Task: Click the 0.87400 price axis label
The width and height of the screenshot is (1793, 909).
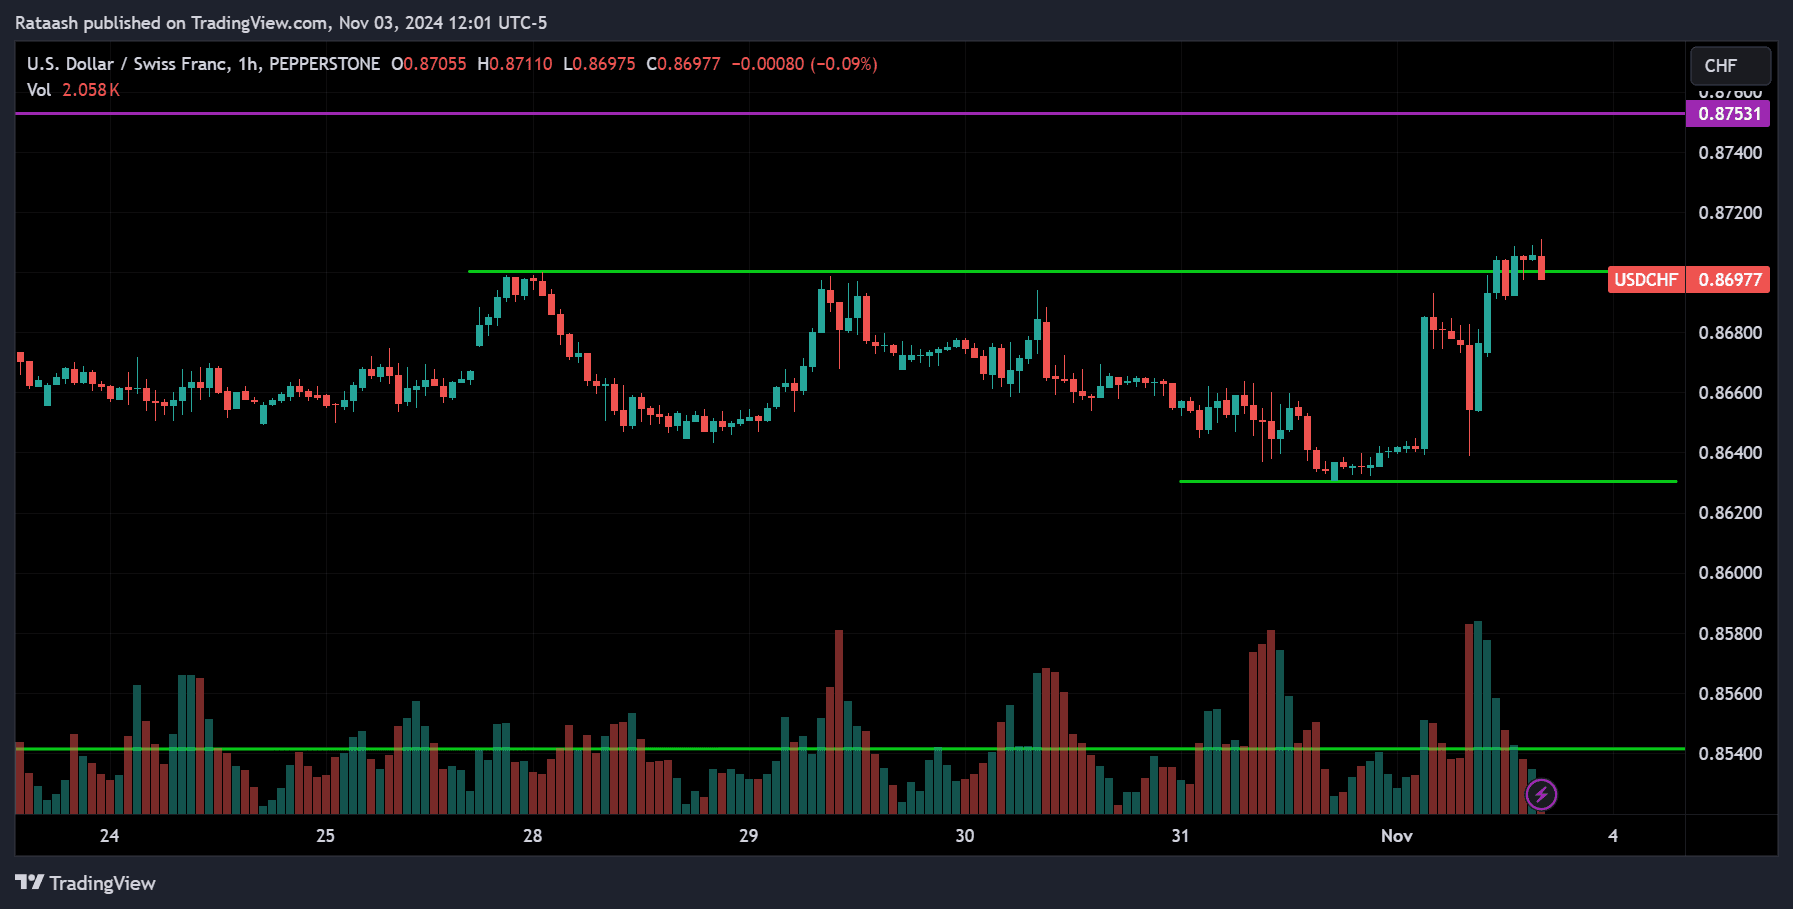Action: pyautogui.click(x=1730, y=153)
